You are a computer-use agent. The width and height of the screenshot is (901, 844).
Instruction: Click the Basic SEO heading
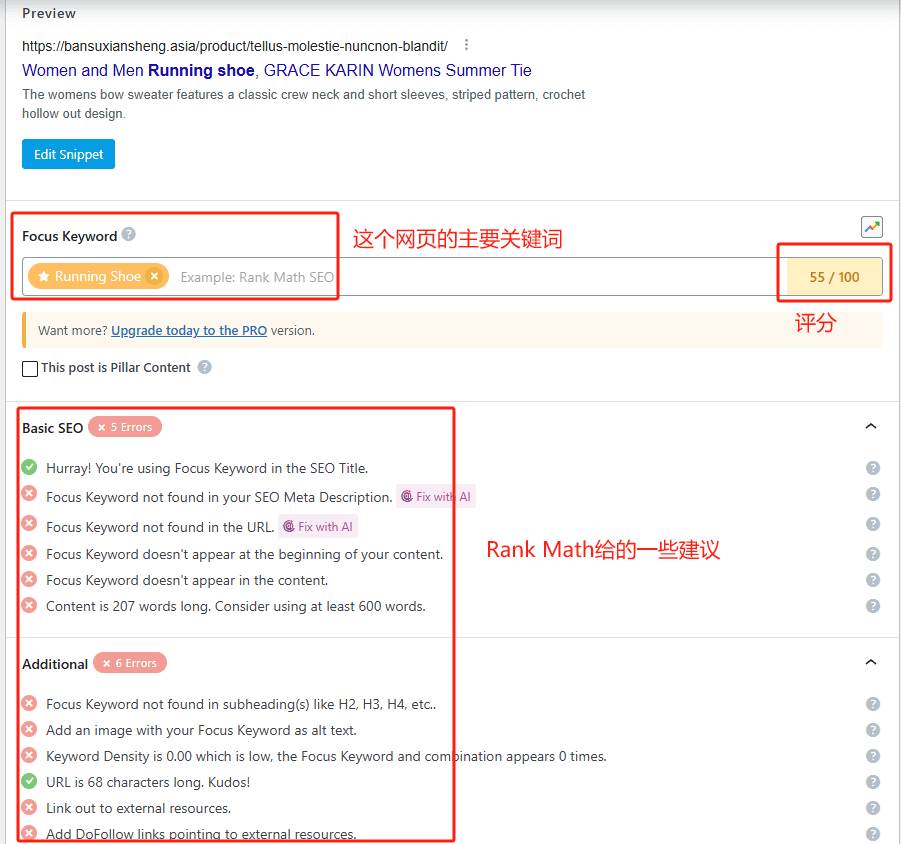pyautogui.click(x=53, y=428)
